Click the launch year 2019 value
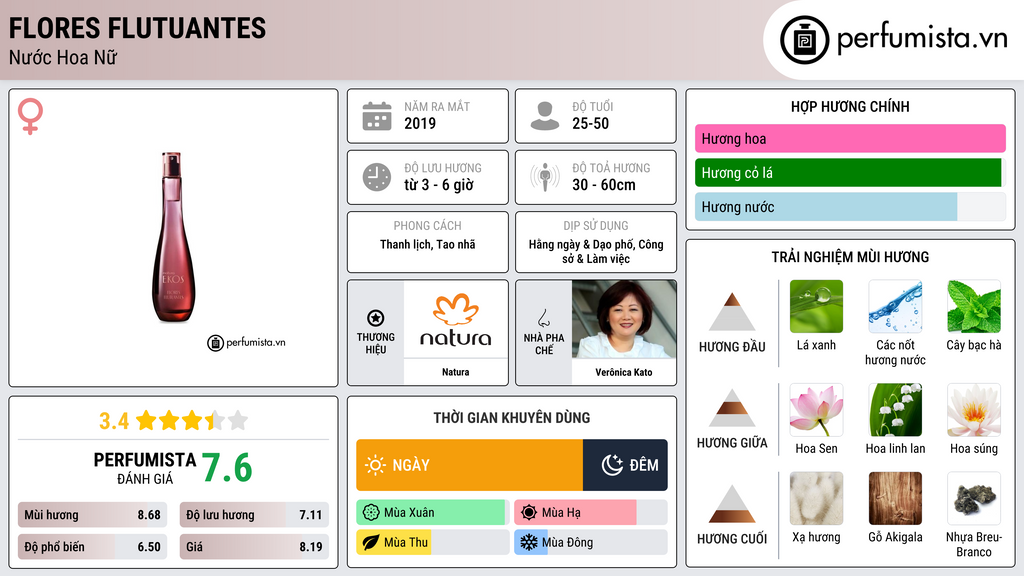 pos(420,123)
